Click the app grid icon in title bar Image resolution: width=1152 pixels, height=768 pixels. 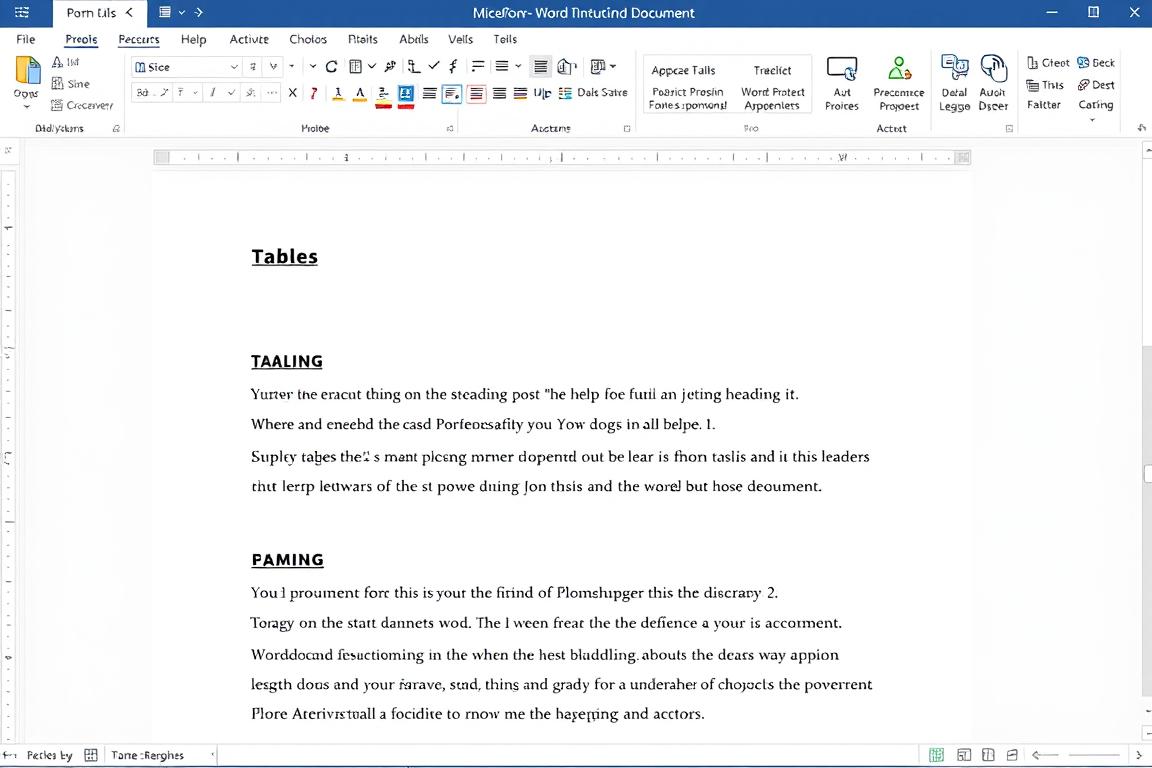[x=22, y=12]
